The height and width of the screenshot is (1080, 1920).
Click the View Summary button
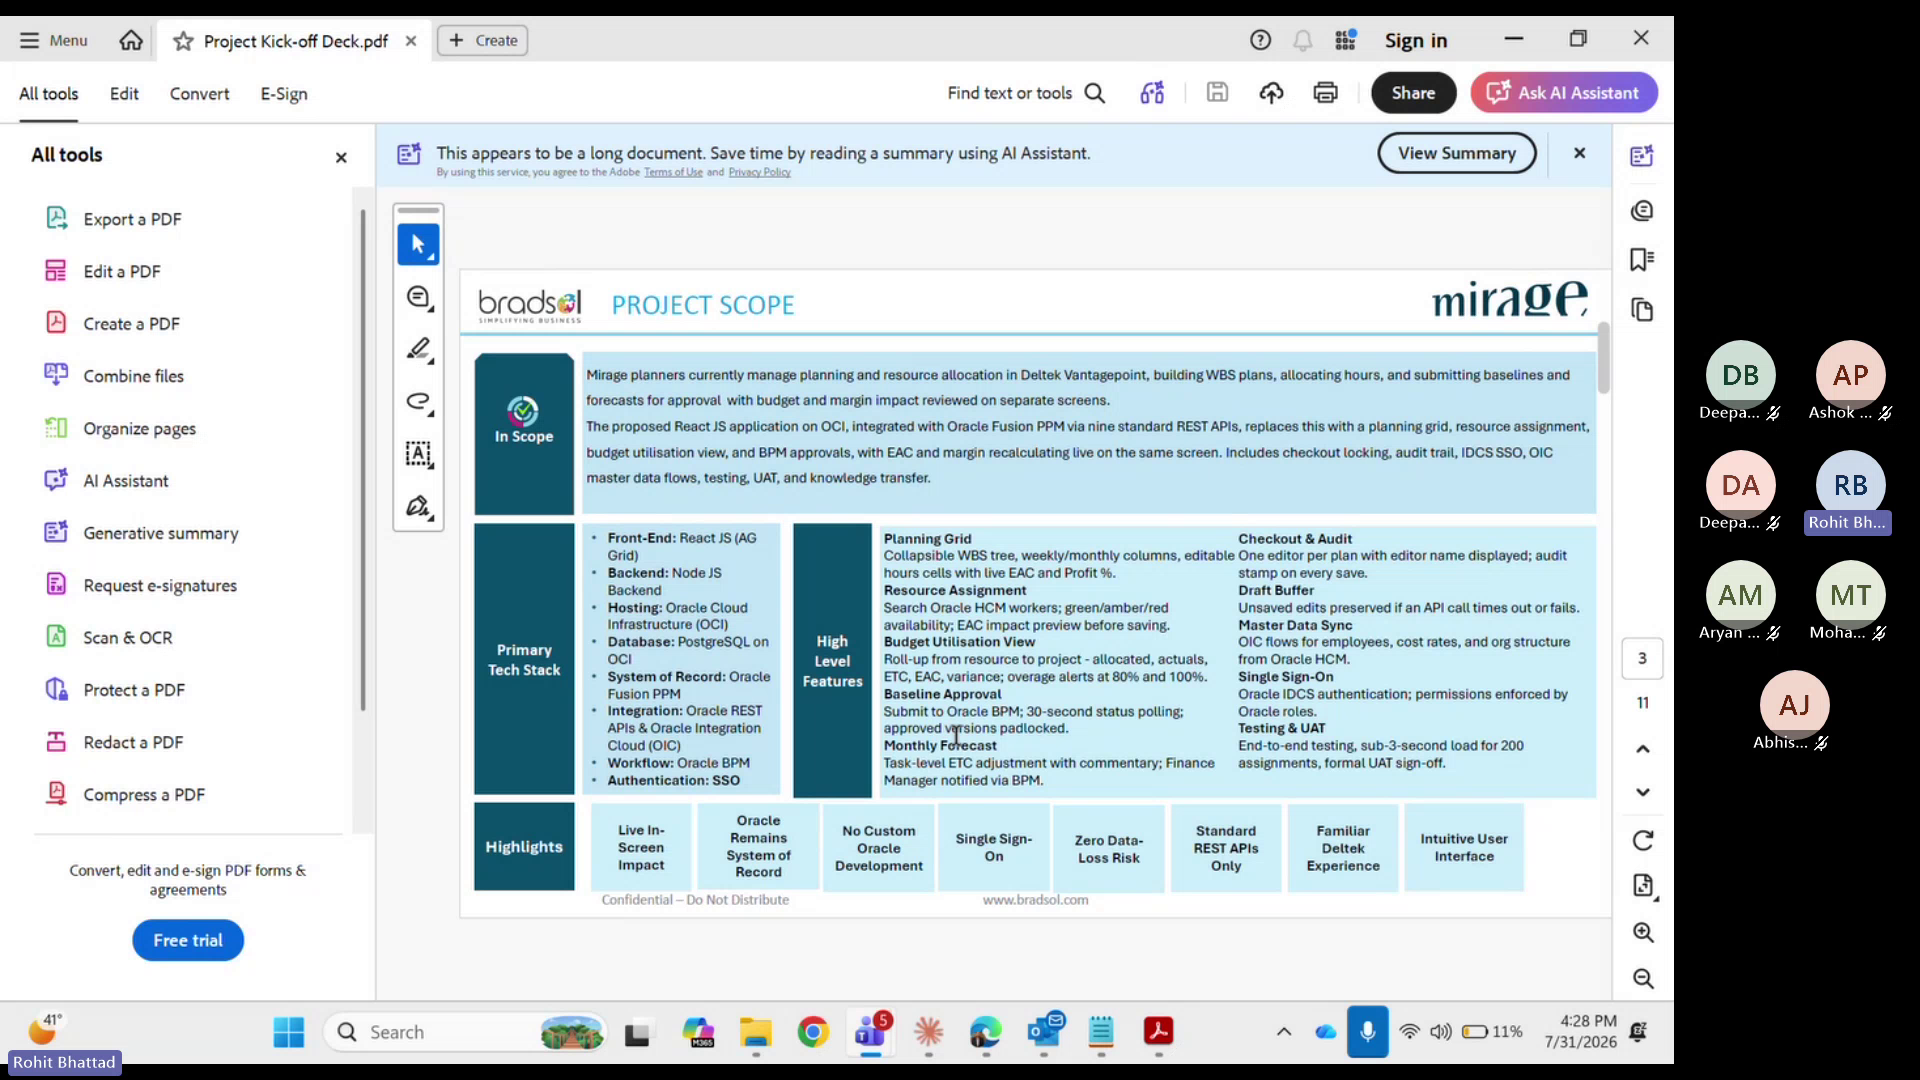1456,153
